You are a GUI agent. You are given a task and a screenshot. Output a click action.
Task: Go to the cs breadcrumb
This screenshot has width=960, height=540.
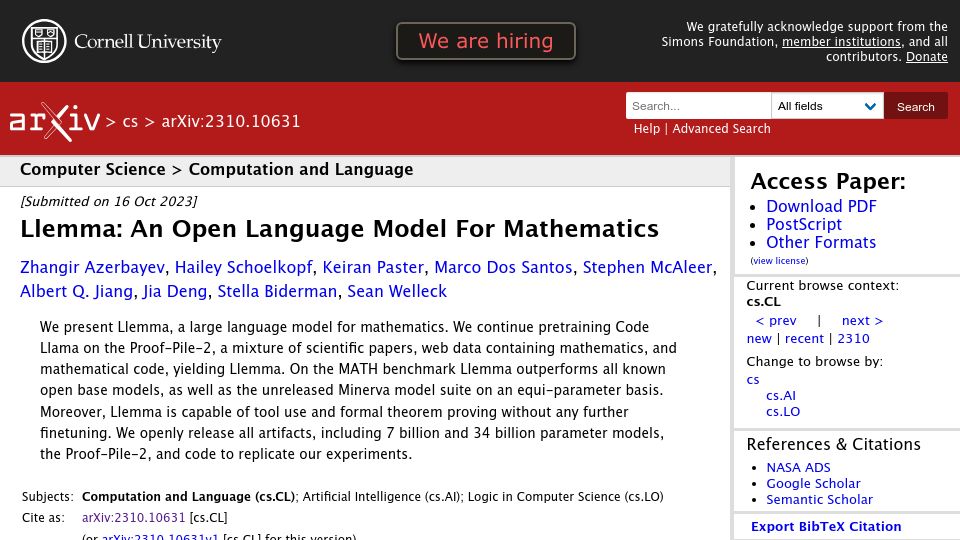tap(130, 121)
